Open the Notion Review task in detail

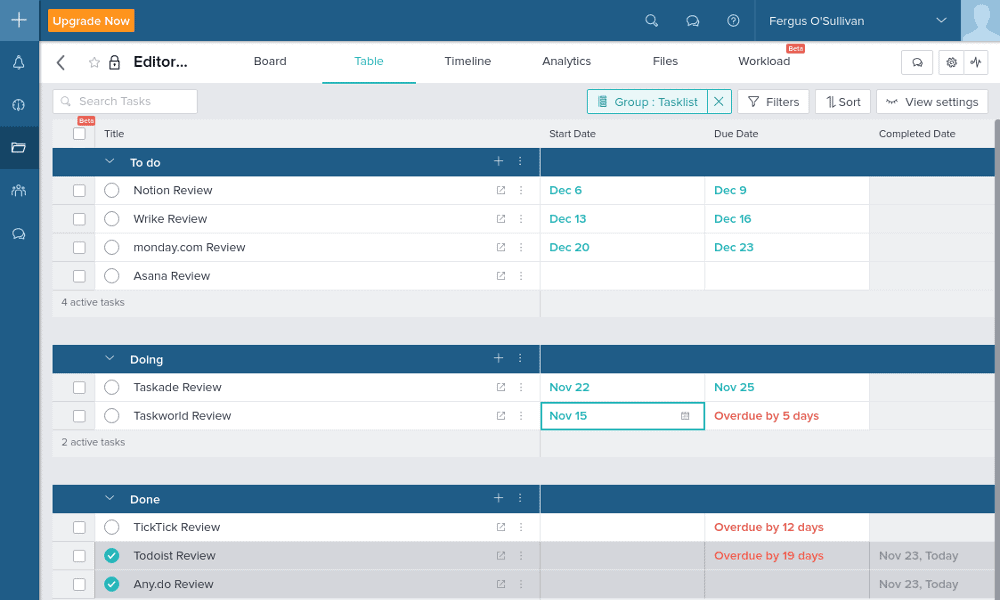[x=501, y=190]
